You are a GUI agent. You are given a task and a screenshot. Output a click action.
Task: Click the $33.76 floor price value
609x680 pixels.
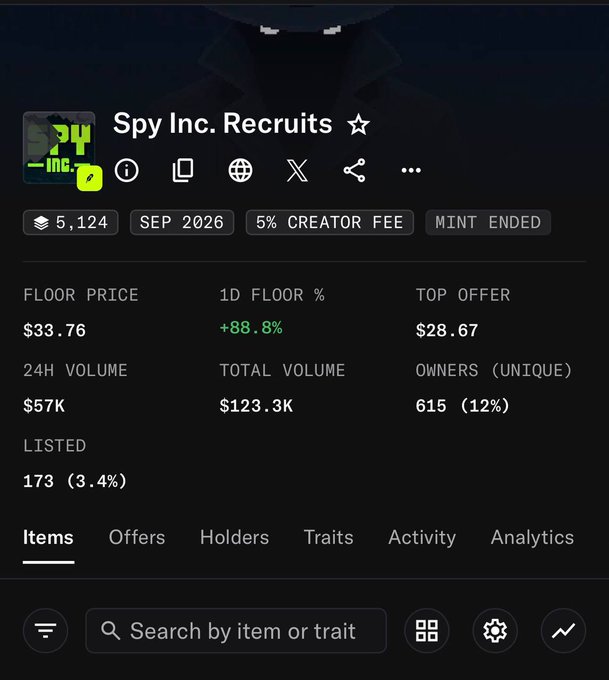[55, 330]
